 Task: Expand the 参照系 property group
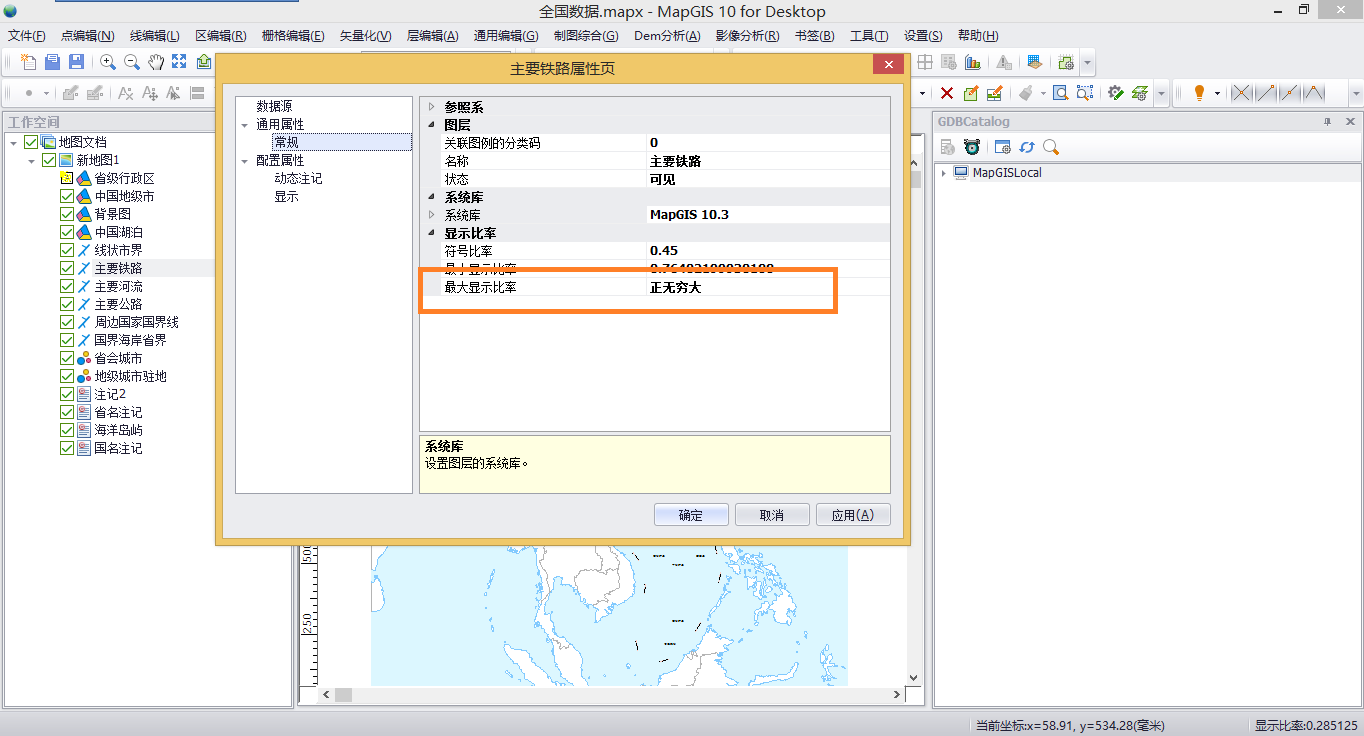pos(432,106)
